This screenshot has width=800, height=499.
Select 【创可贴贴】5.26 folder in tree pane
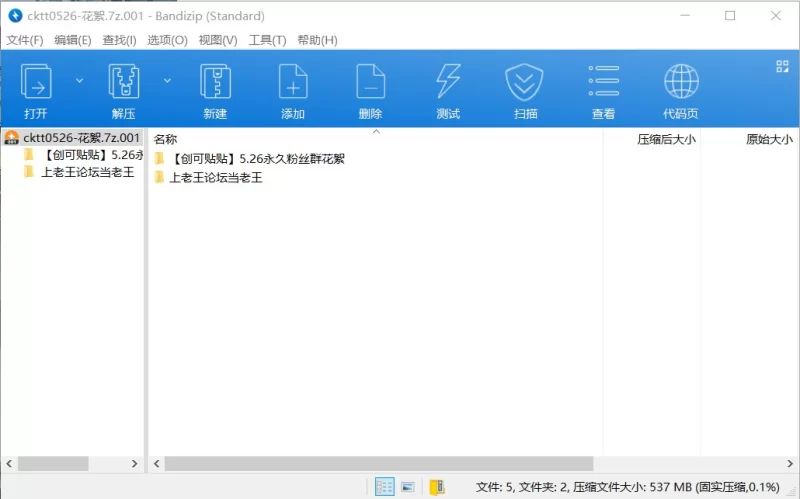tap(84, 155)
